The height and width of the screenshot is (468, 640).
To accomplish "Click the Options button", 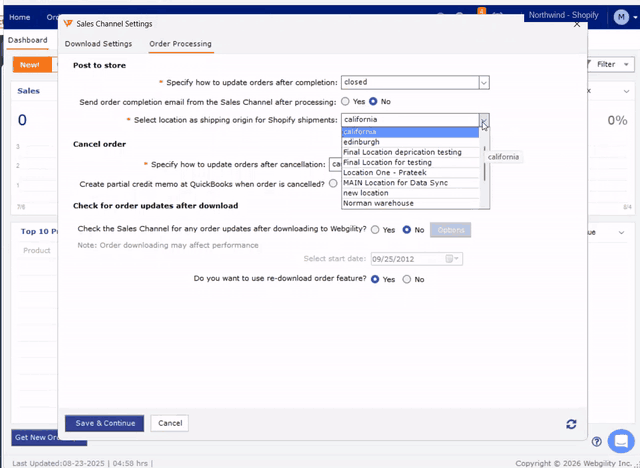I will pos(450,230).
